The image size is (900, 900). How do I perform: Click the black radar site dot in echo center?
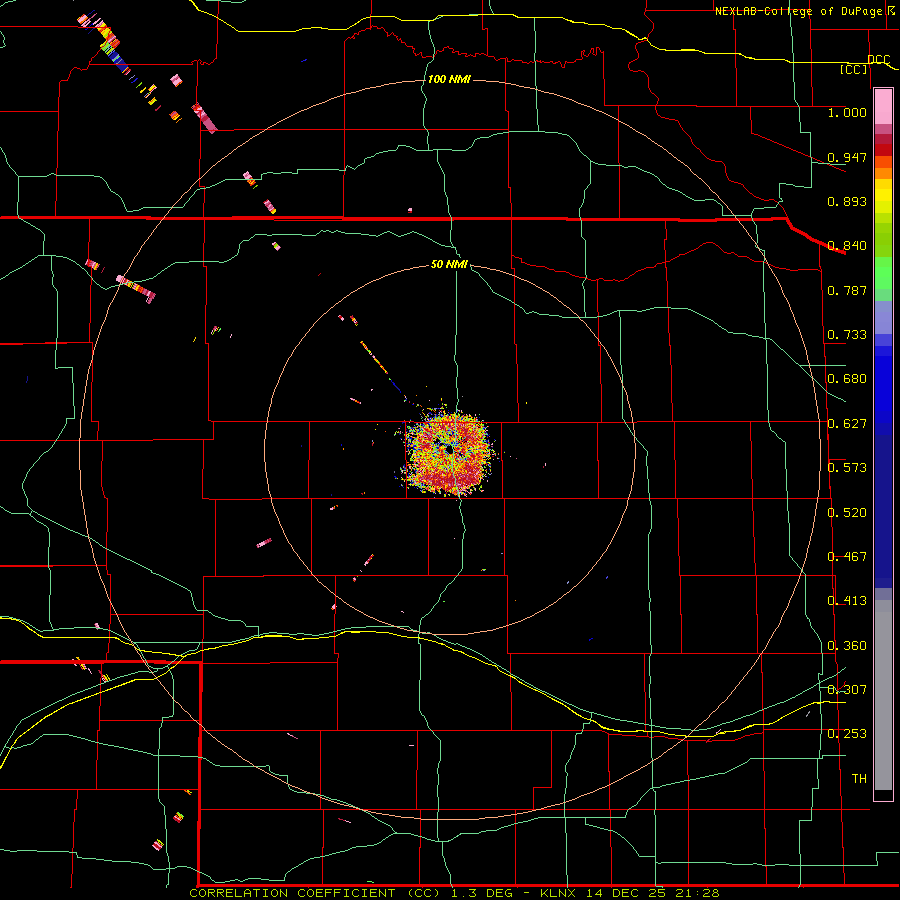tap(449, 451)
